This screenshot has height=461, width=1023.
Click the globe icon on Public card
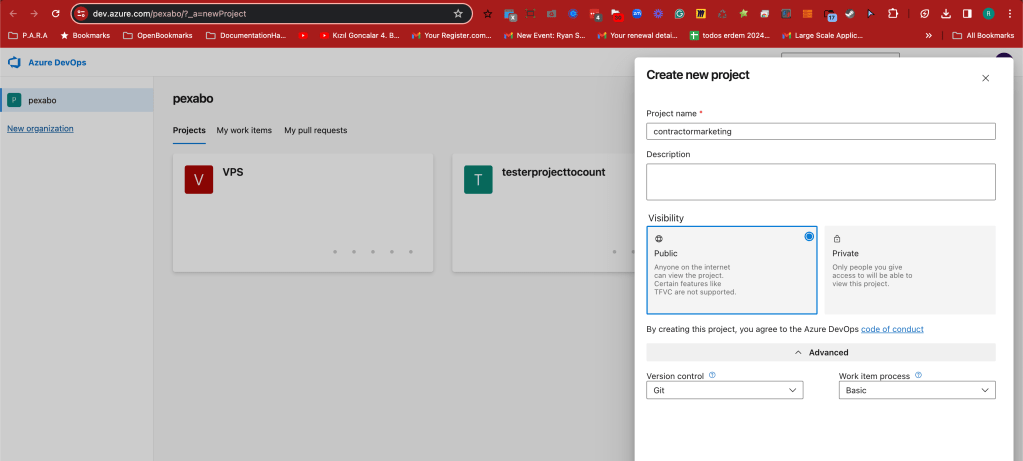point(658,239)
